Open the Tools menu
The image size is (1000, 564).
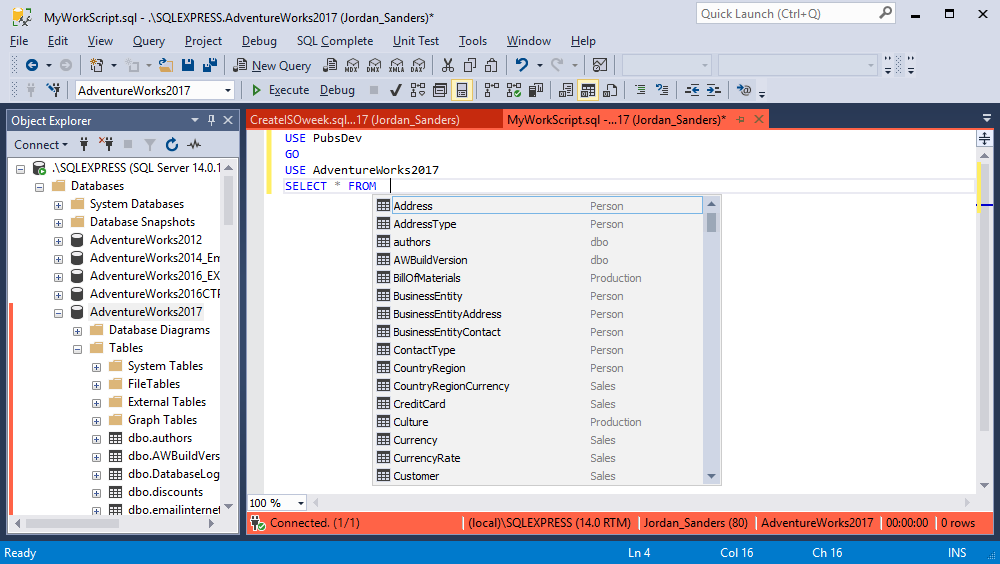coord(473,41)
